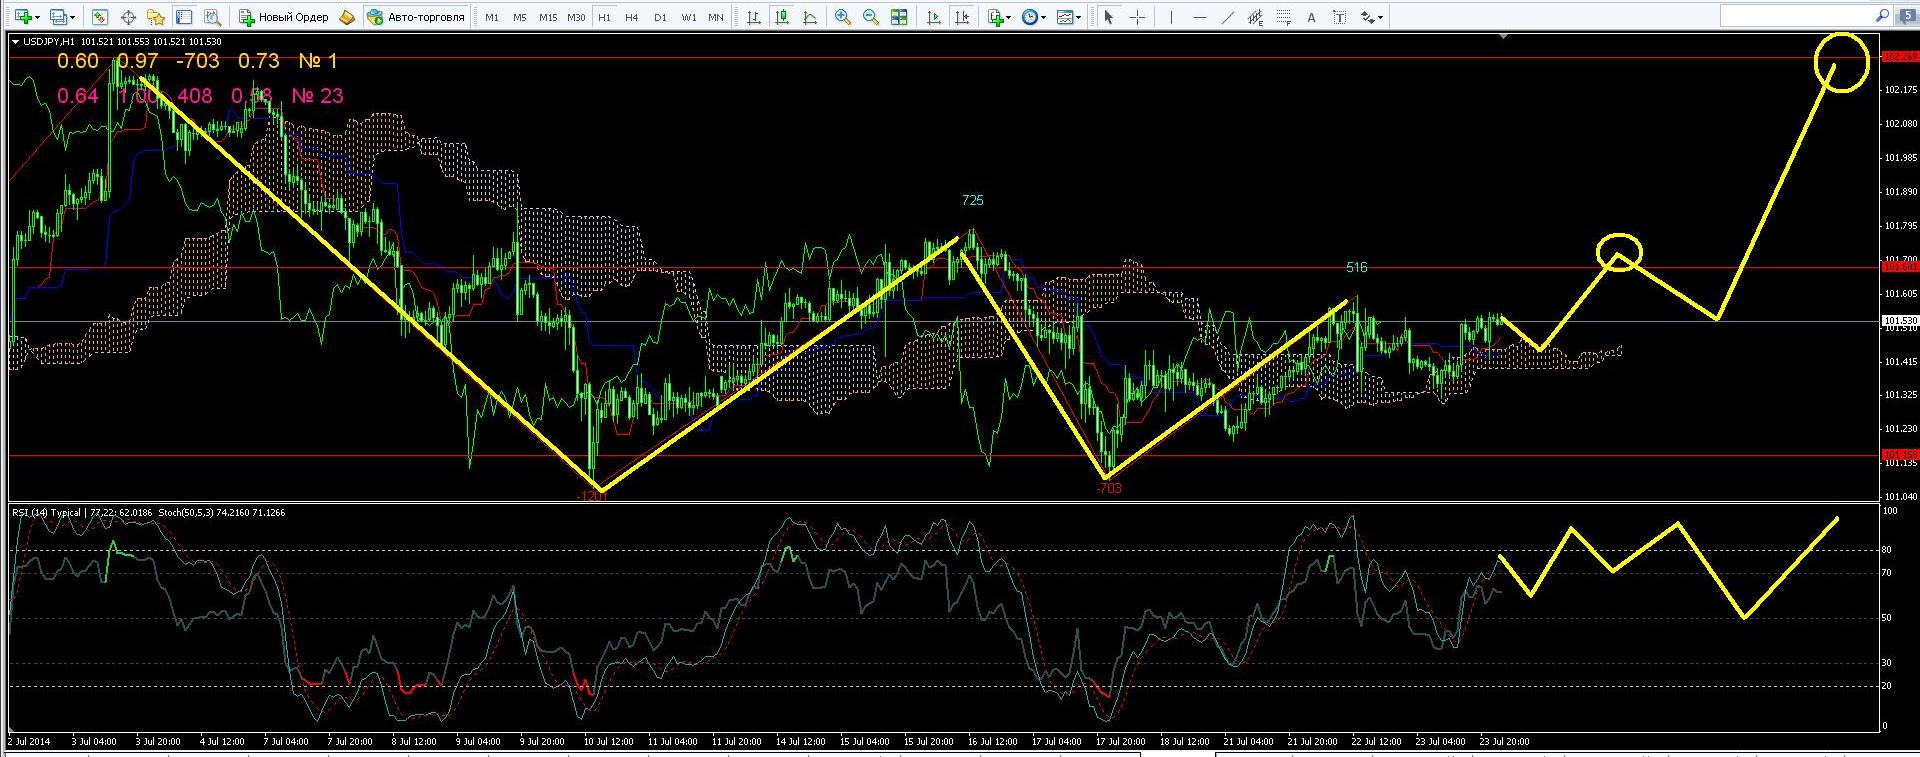Click the Новый Ордер button
Screen dimensions: 1920x757
(x=284, y=17)
